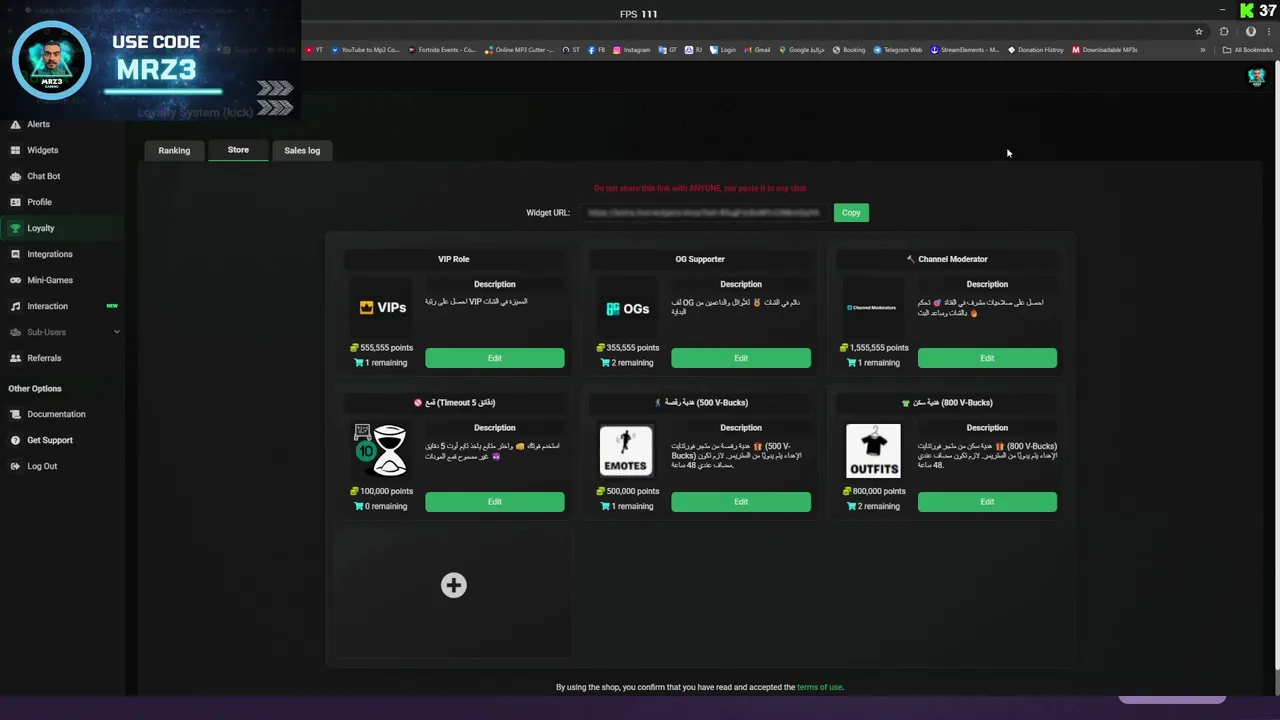
Task: Edit the 500 V-Bucks emote gift
Action: point(741,502)
